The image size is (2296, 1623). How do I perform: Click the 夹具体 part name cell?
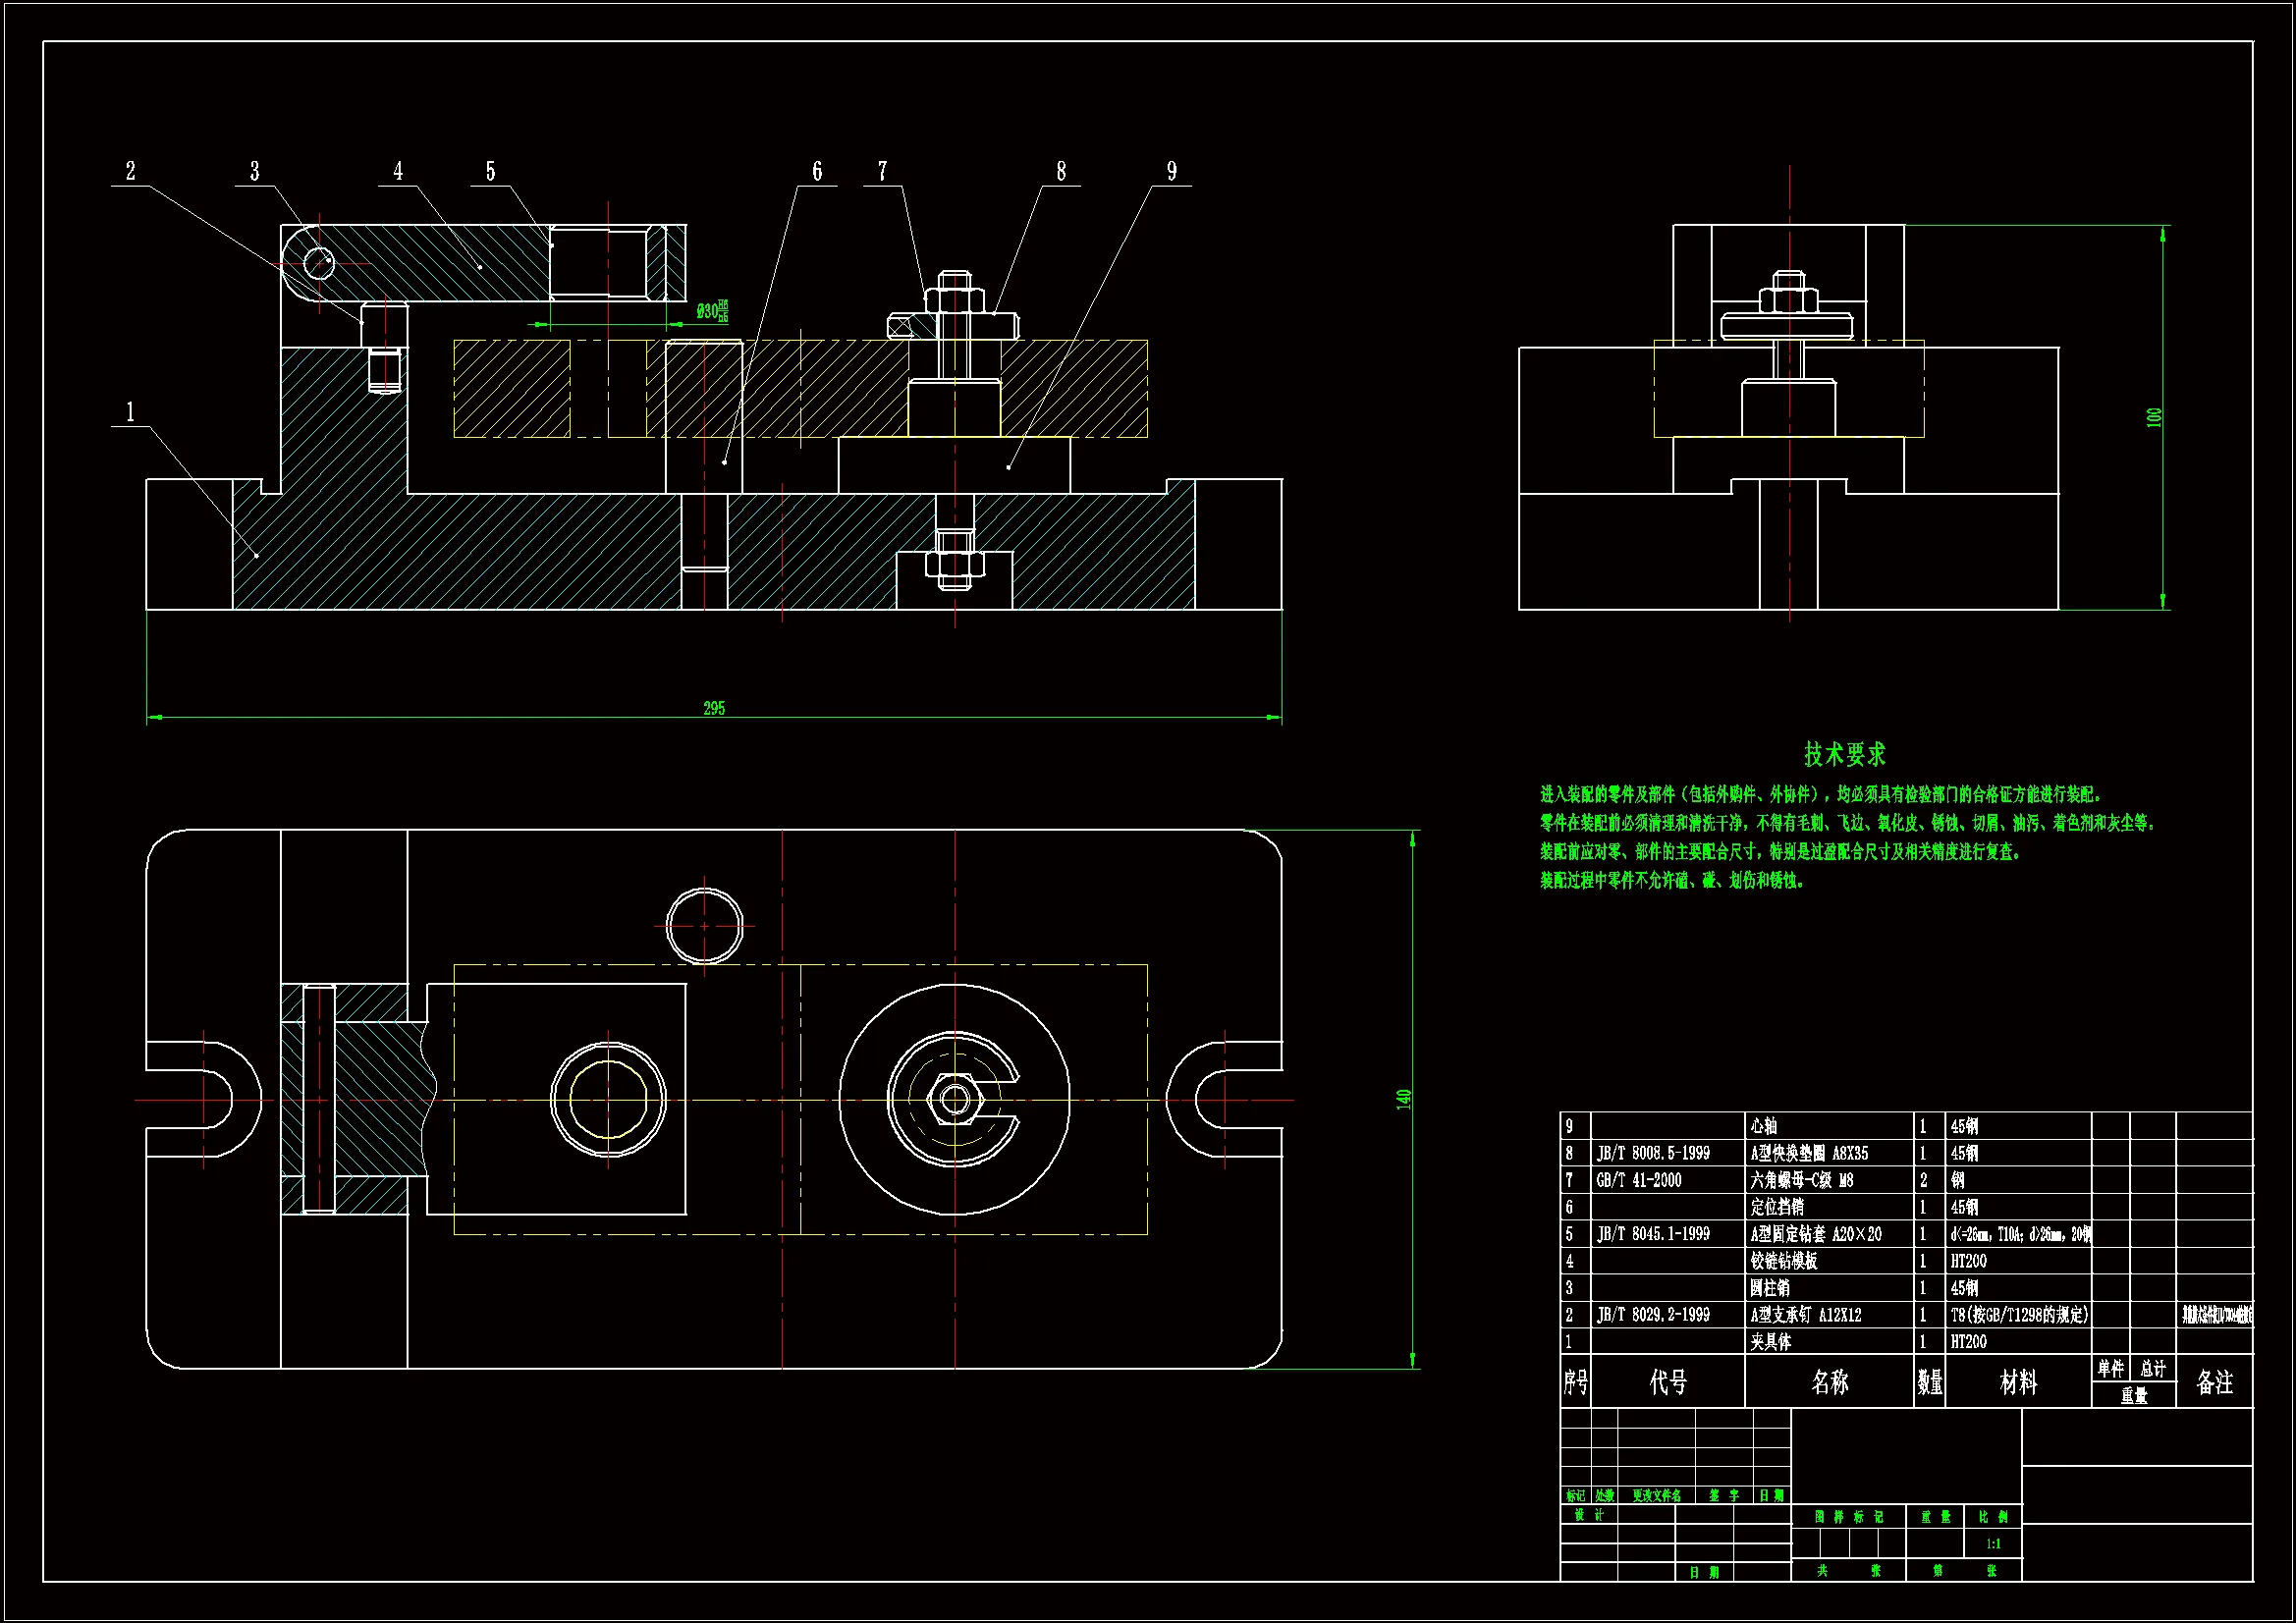pos(1770,1342)
